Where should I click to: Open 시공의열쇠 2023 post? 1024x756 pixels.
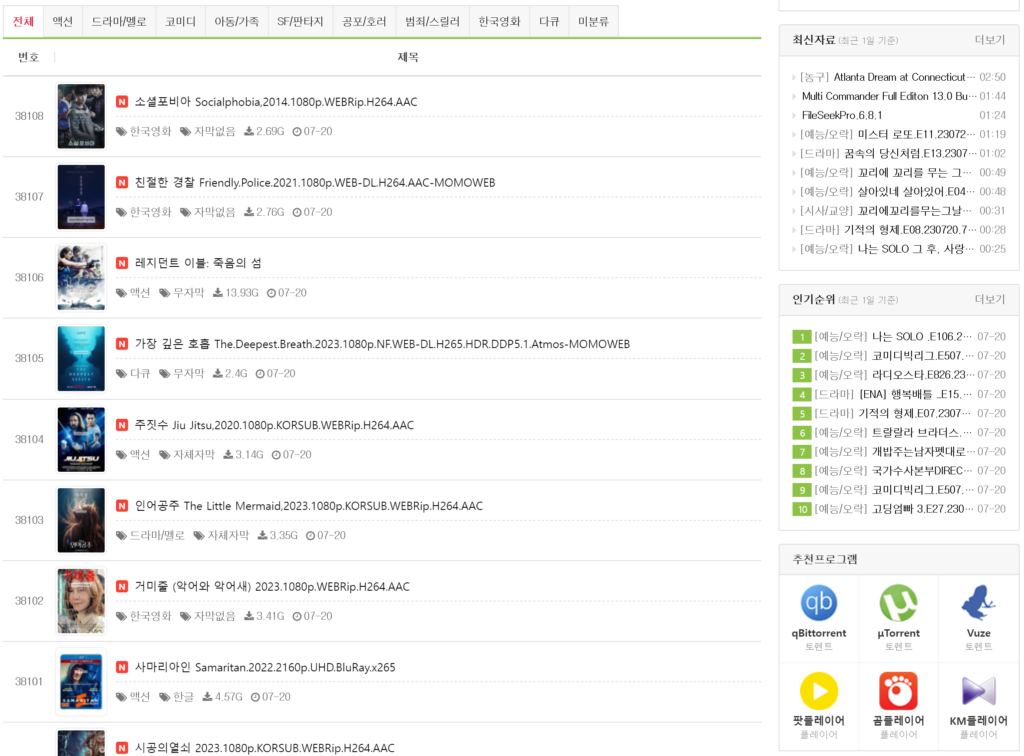pyautogui.click(x=264, y=748)
